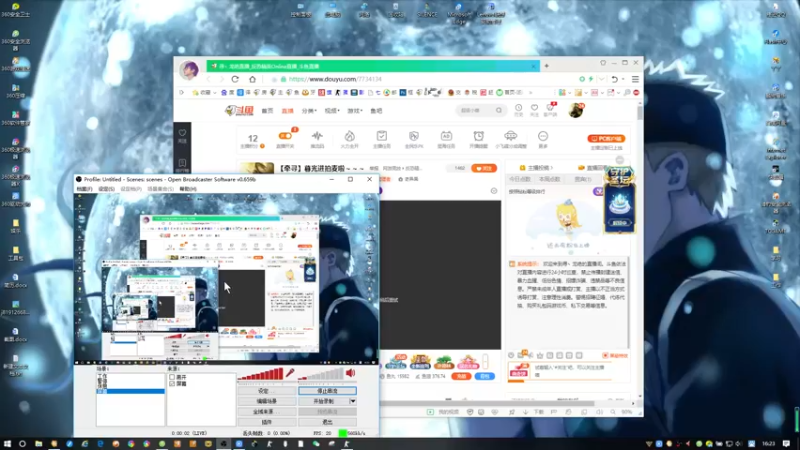800x450 pixels.
Task: Mute desktop audio via OBS speaker icon
Action: click(351, 373)
